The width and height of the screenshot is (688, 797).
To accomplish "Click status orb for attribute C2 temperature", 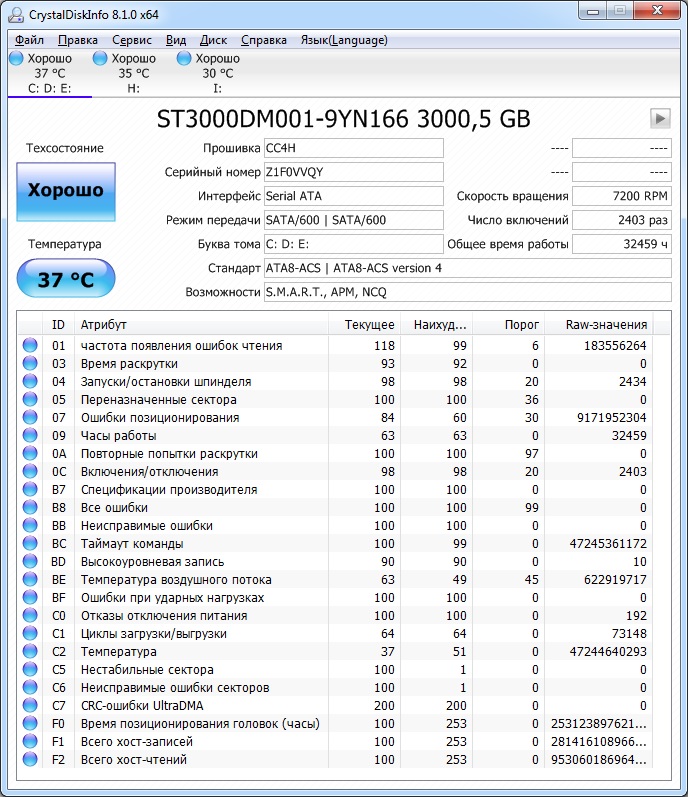I will [30, 652].
